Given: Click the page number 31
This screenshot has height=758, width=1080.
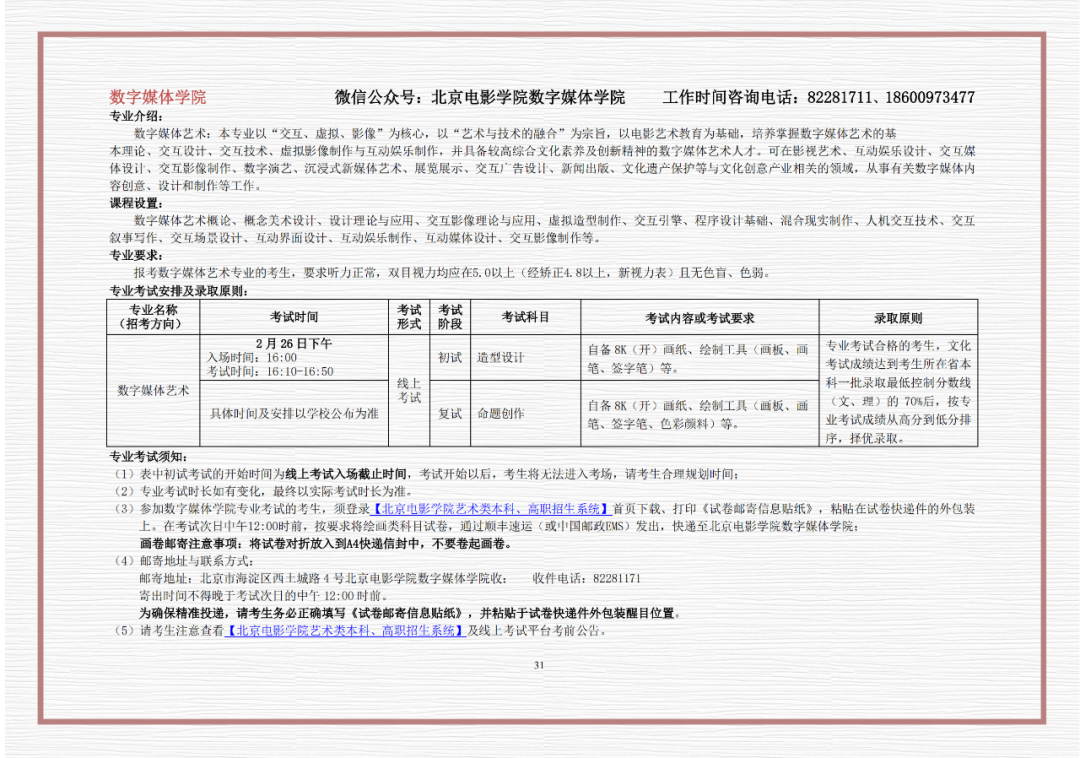Looking at the screenshot, I should click(x=539, y=665).
